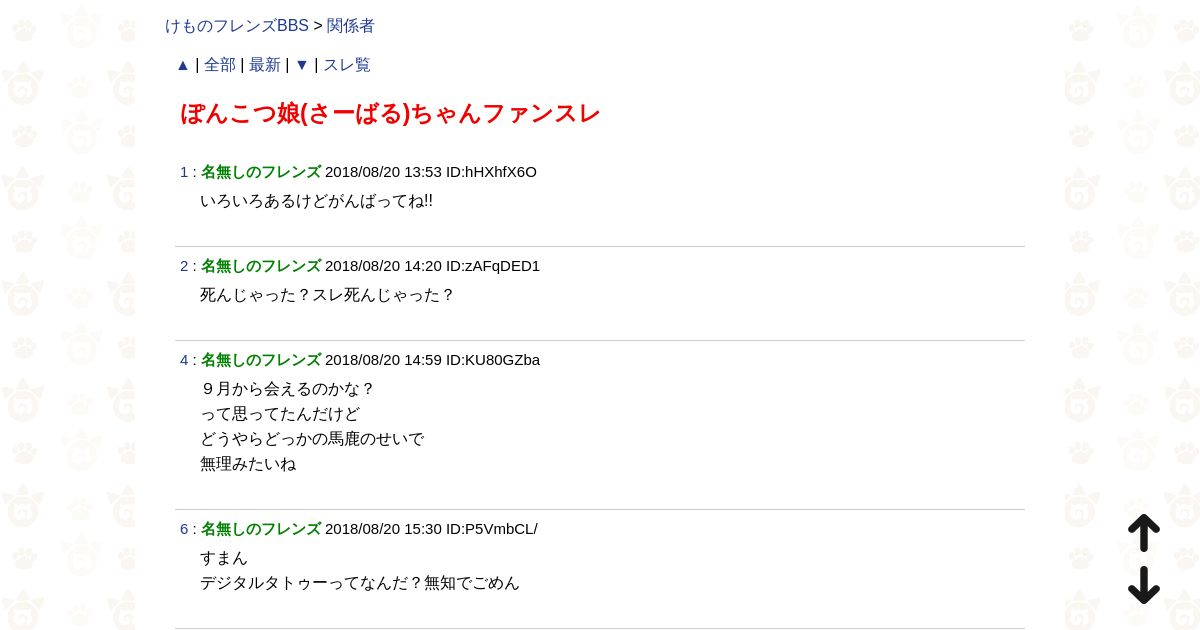Click 名無しのフレンズ name in post 4
1200x630 pixels.
pyautogui.click(x=261, y=360)
